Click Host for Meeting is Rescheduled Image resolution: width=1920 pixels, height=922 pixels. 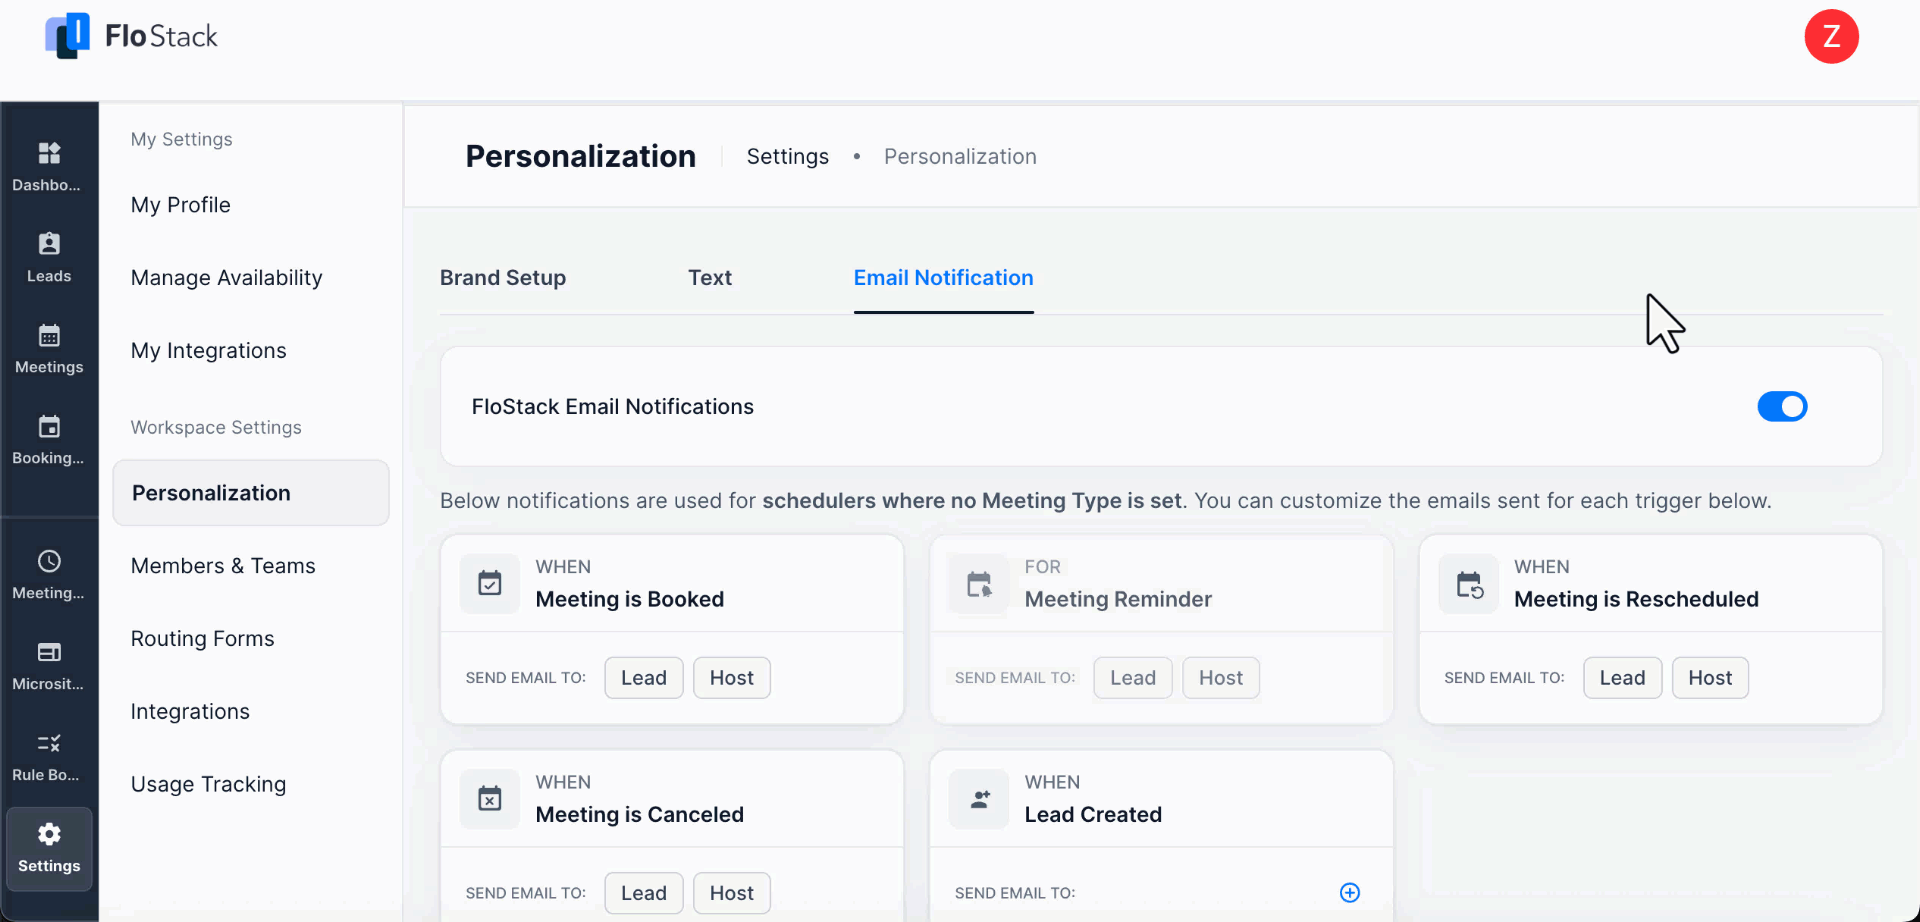pos(1710,678)
